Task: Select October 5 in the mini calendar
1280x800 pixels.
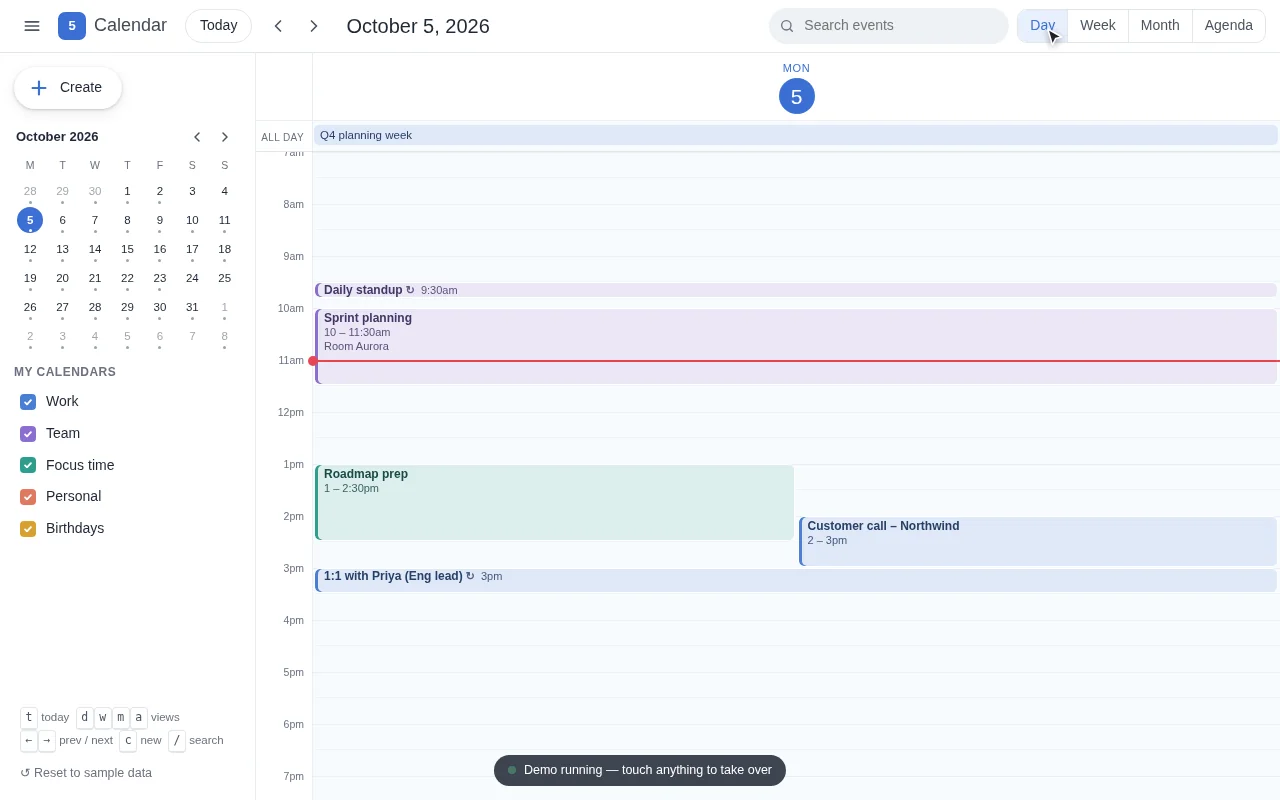Action: tap(30, 220)
